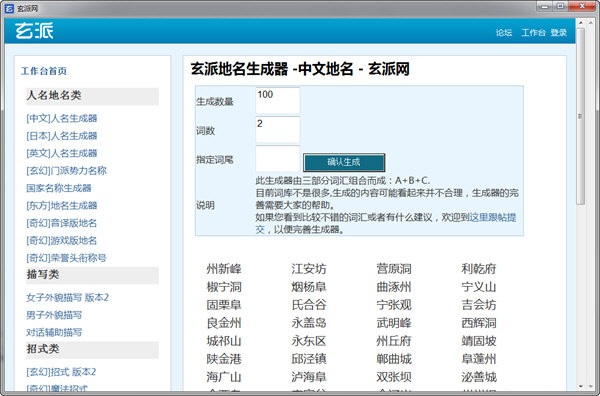Select generated name 江安坊
The image size is (600, 396).
(309, 269)
